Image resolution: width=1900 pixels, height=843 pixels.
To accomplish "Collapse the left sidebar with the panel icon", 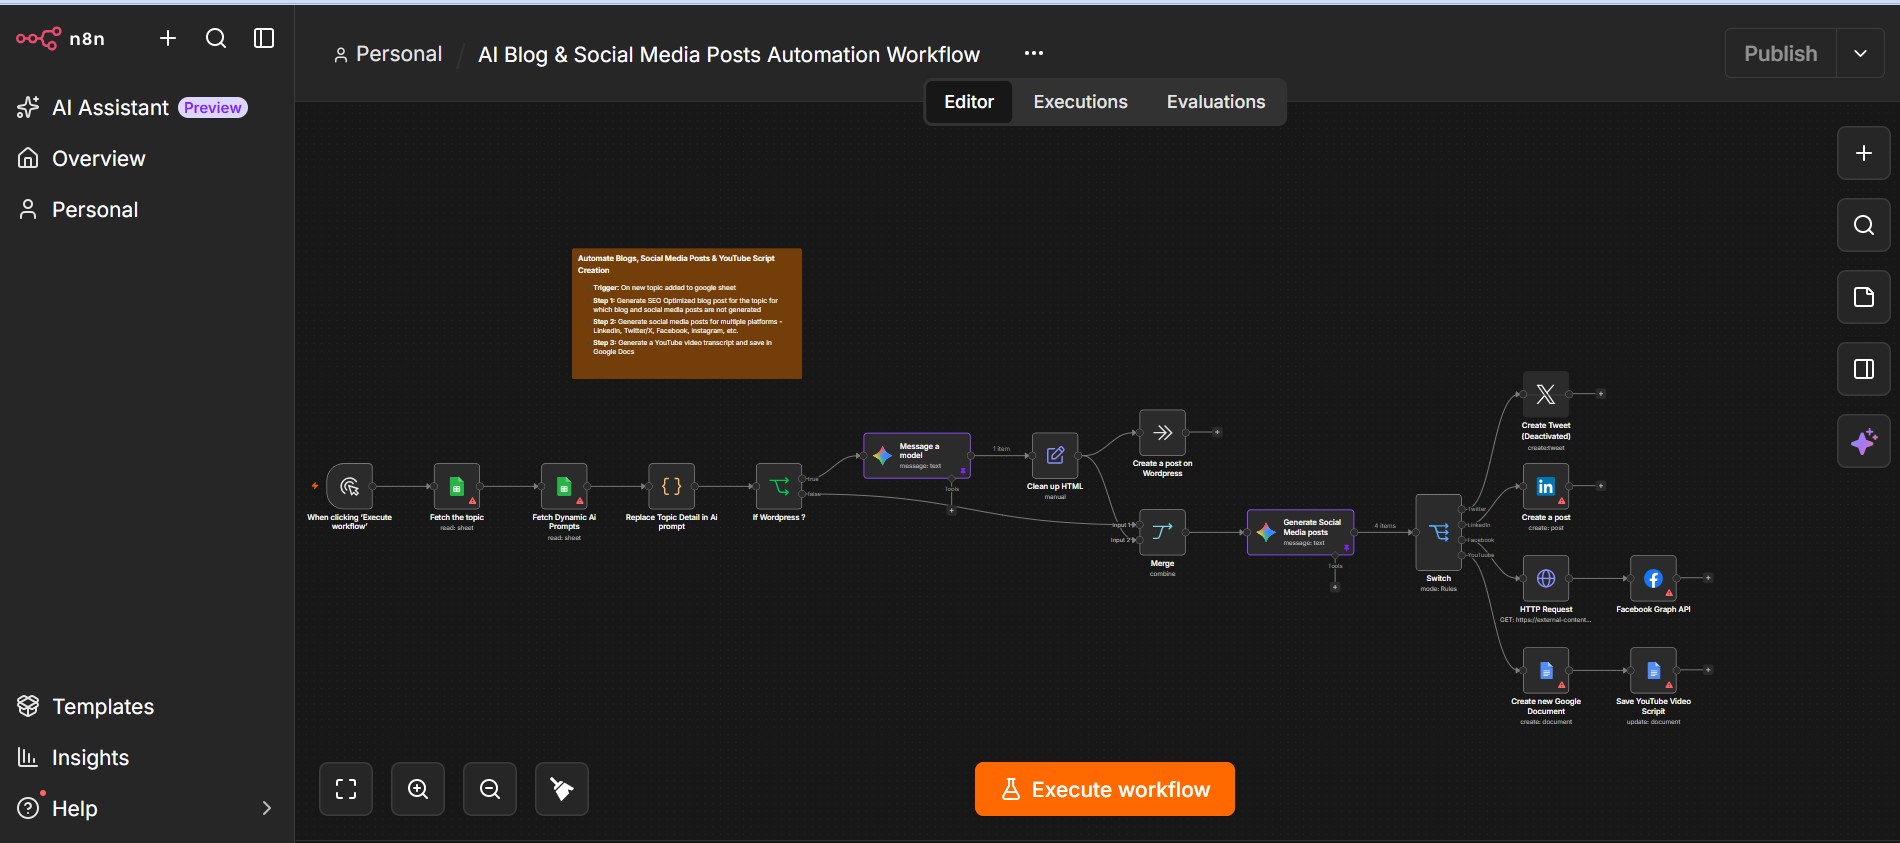I will pyautogui.click(x=264, y=38).
